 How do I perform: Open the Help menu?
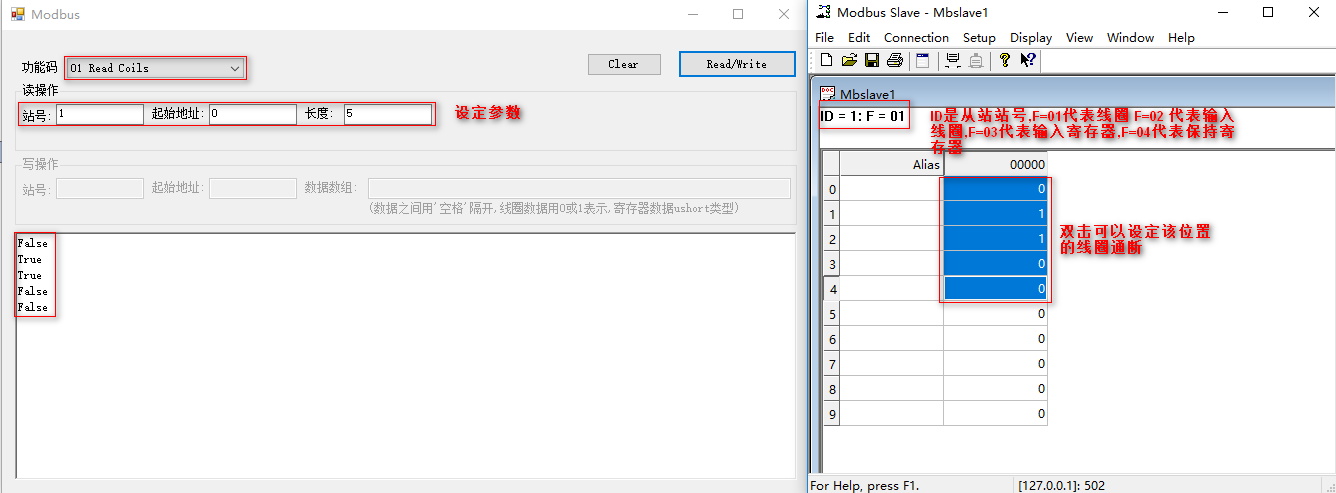point(1181,37)
